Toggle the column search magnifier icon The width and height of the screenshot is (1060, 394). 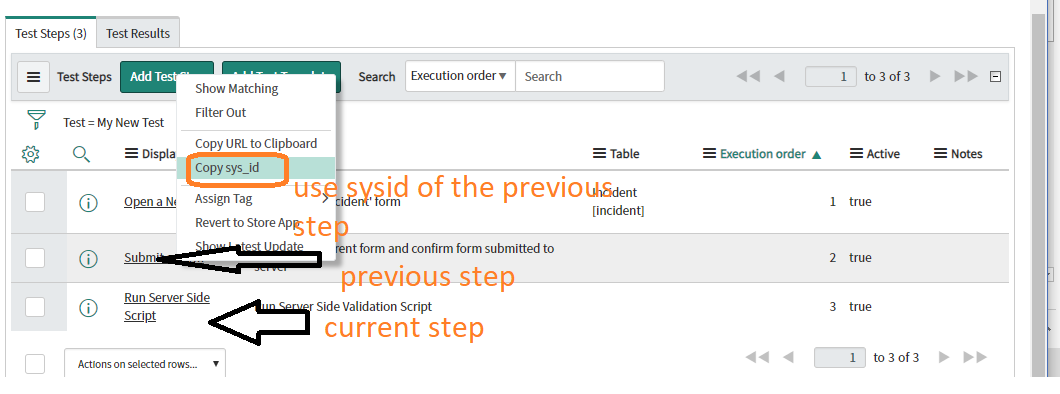point(81,154)
